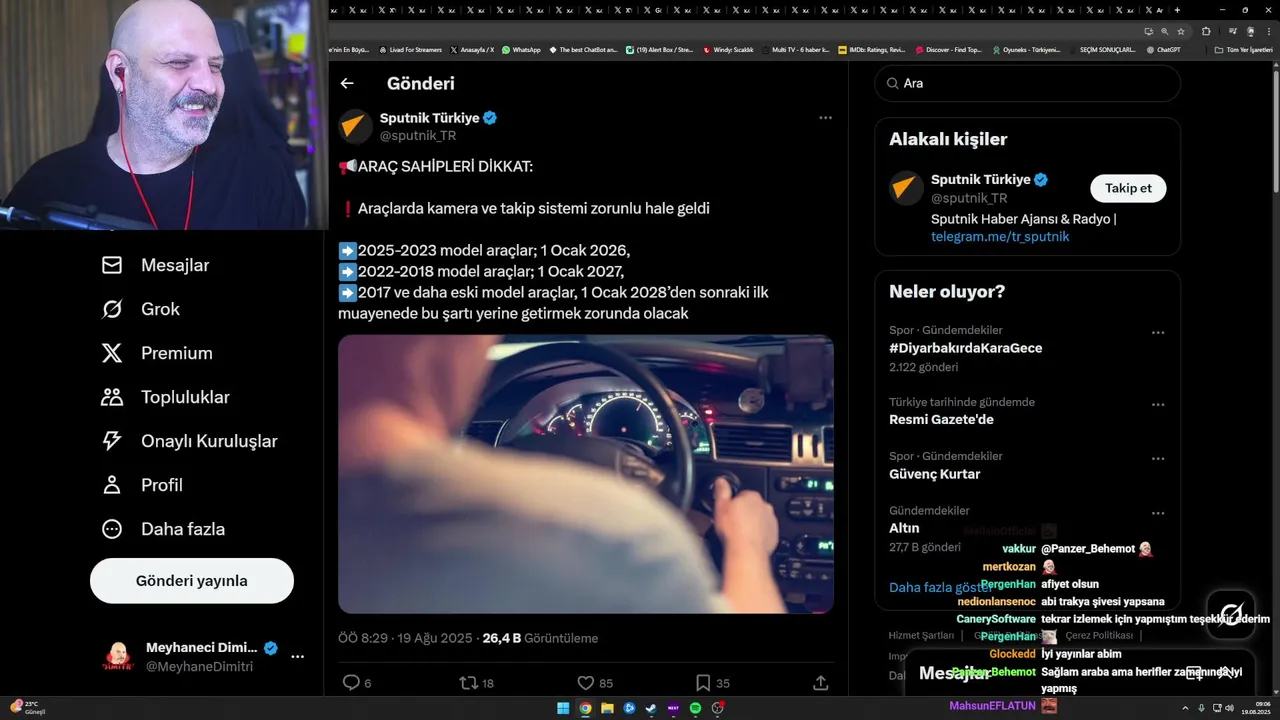1280x720 pixels.
Task: Open Sputnik Türkiye avatar in Alakalı kişiler
Action: (x=907, y=188)
